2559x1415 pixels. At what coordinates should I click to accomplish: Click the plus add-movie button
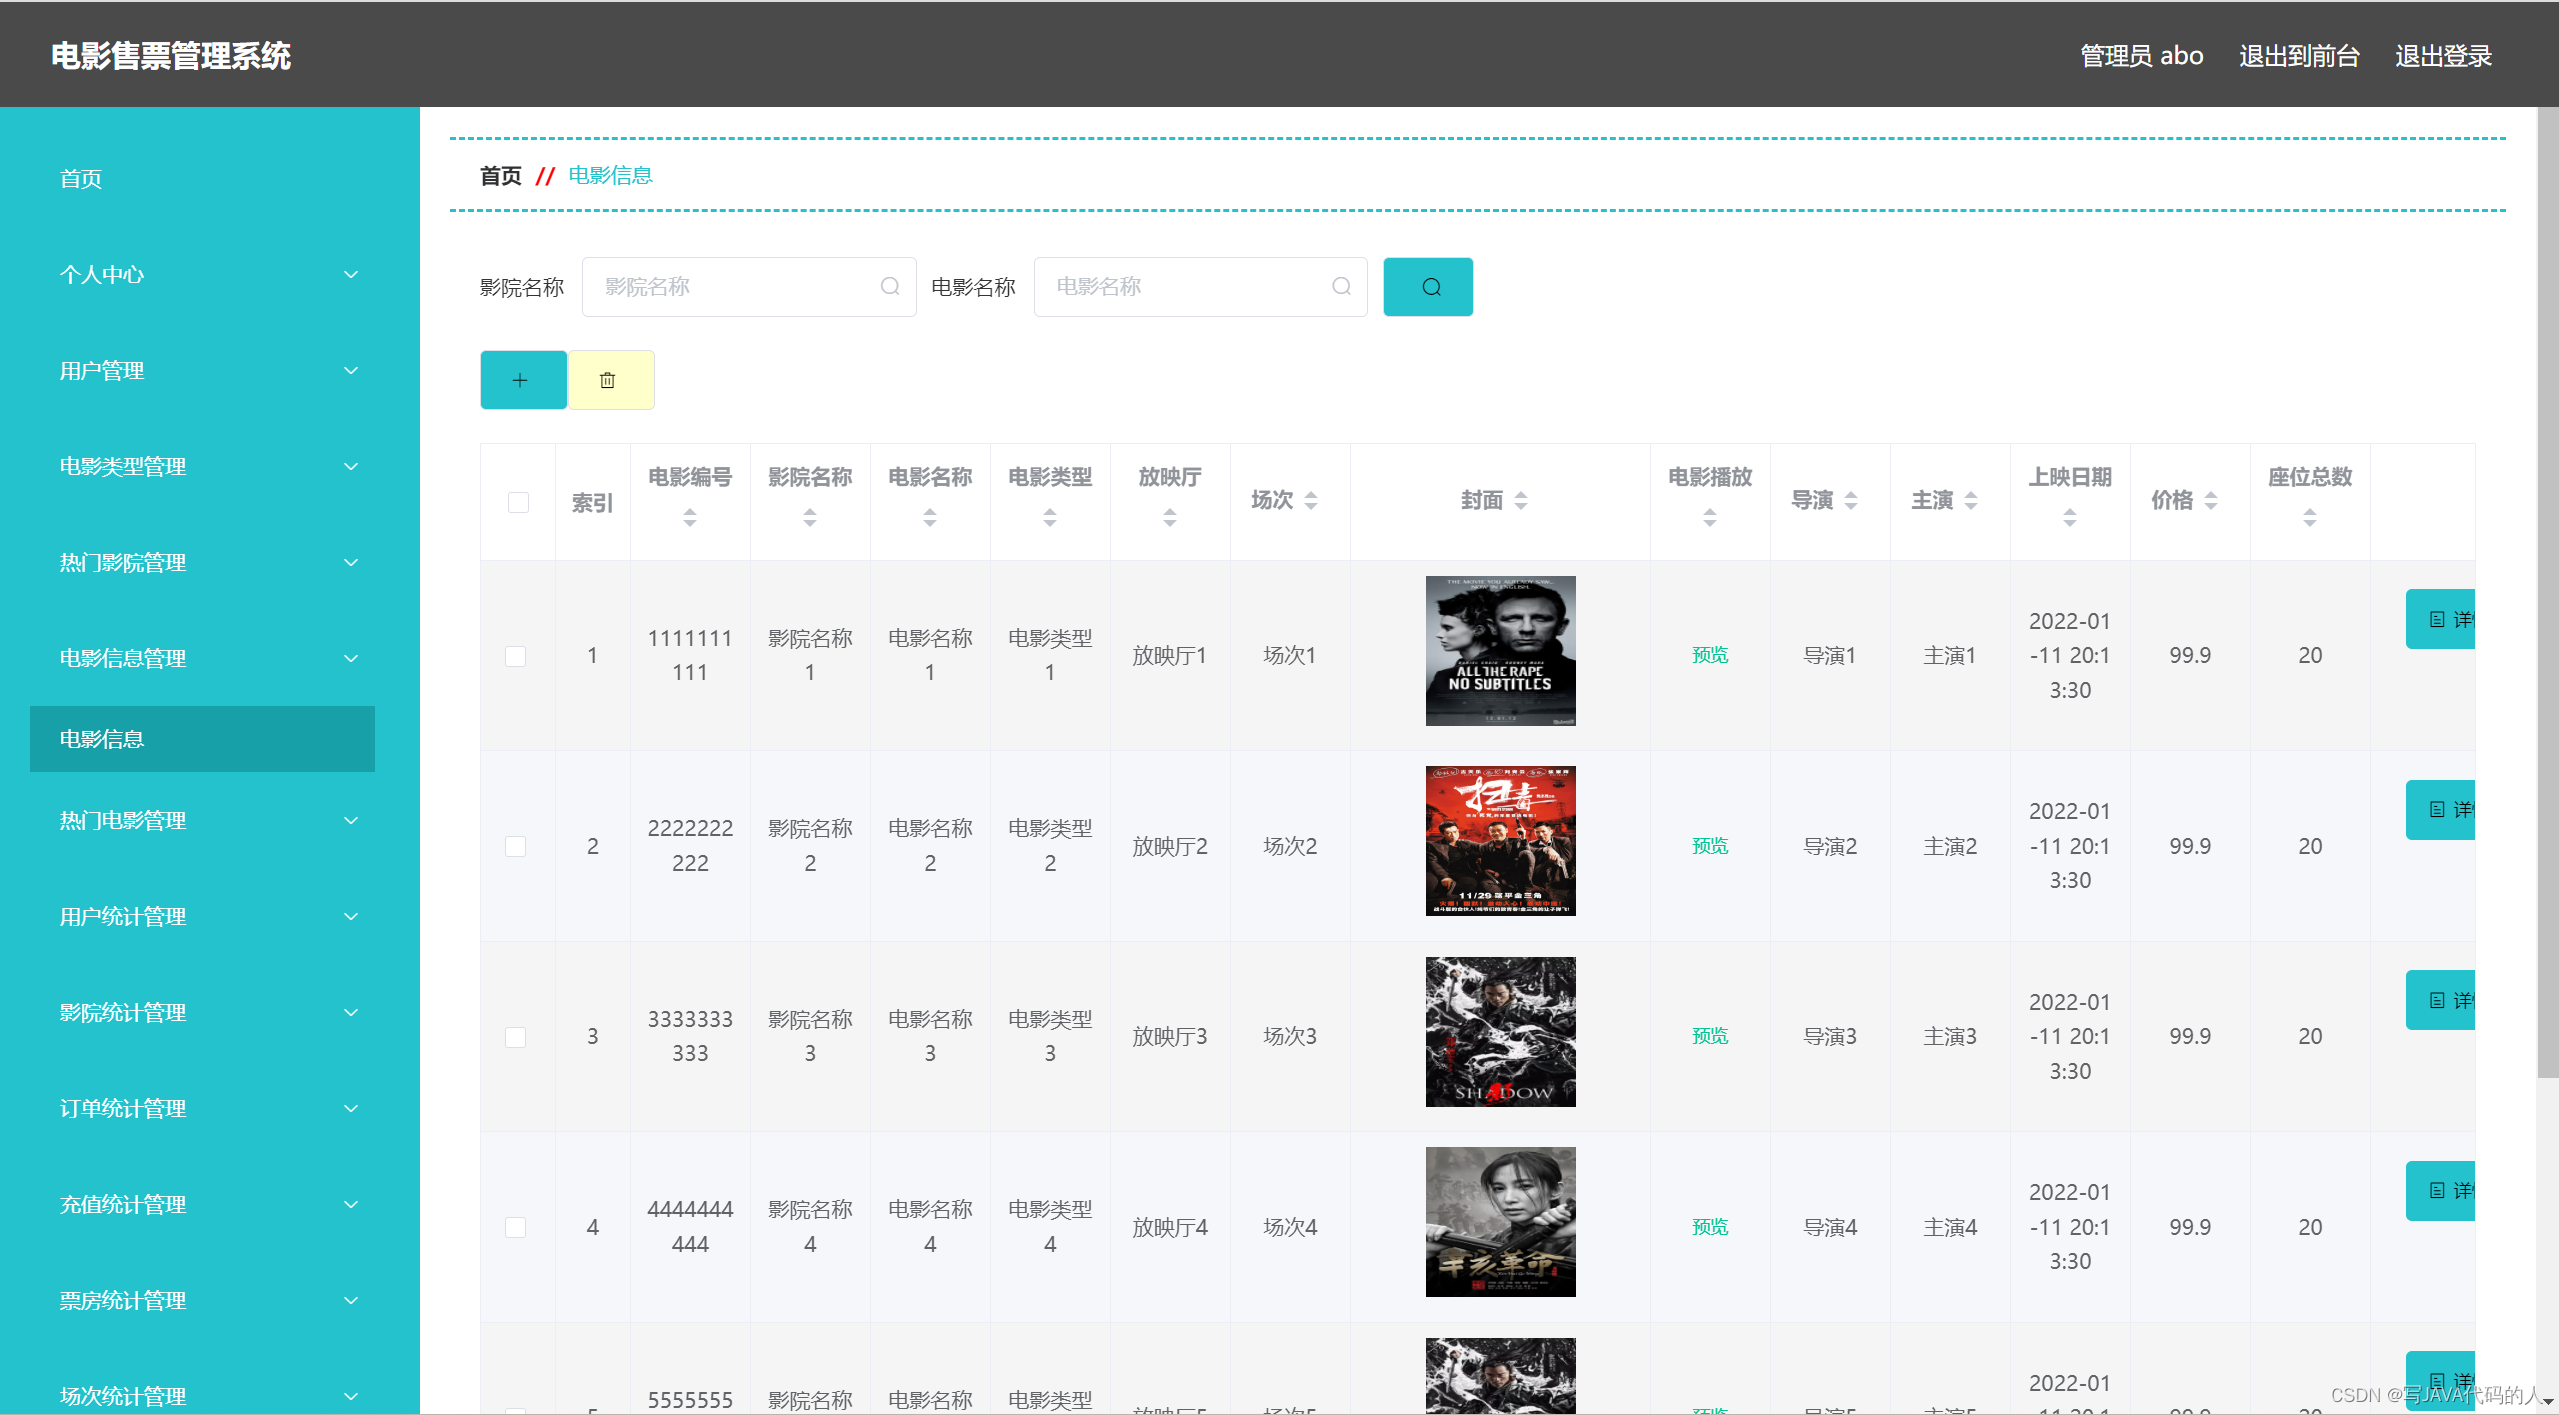tap(523, 380)
